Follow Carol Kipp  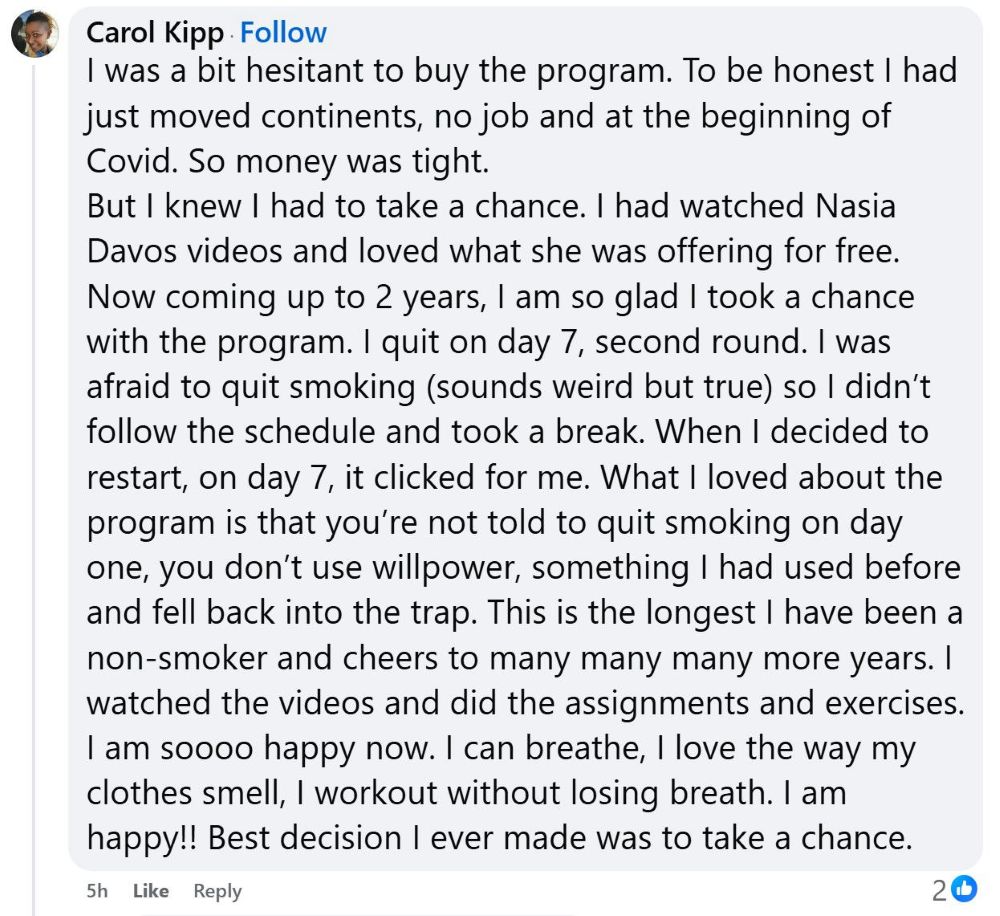point(283,33)
